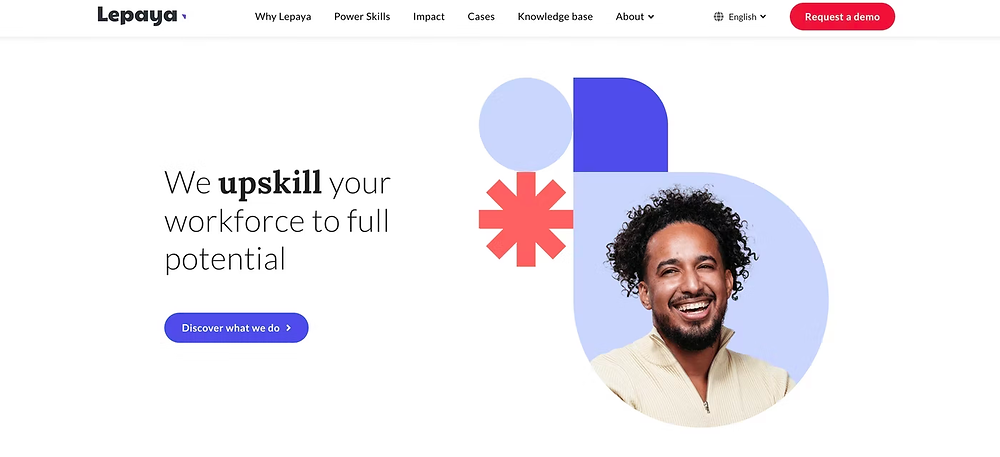The width and height of the screenshot is (1000, 457).
Task: Click the red asterisk graphic
Action: click(x=526, y=219)
